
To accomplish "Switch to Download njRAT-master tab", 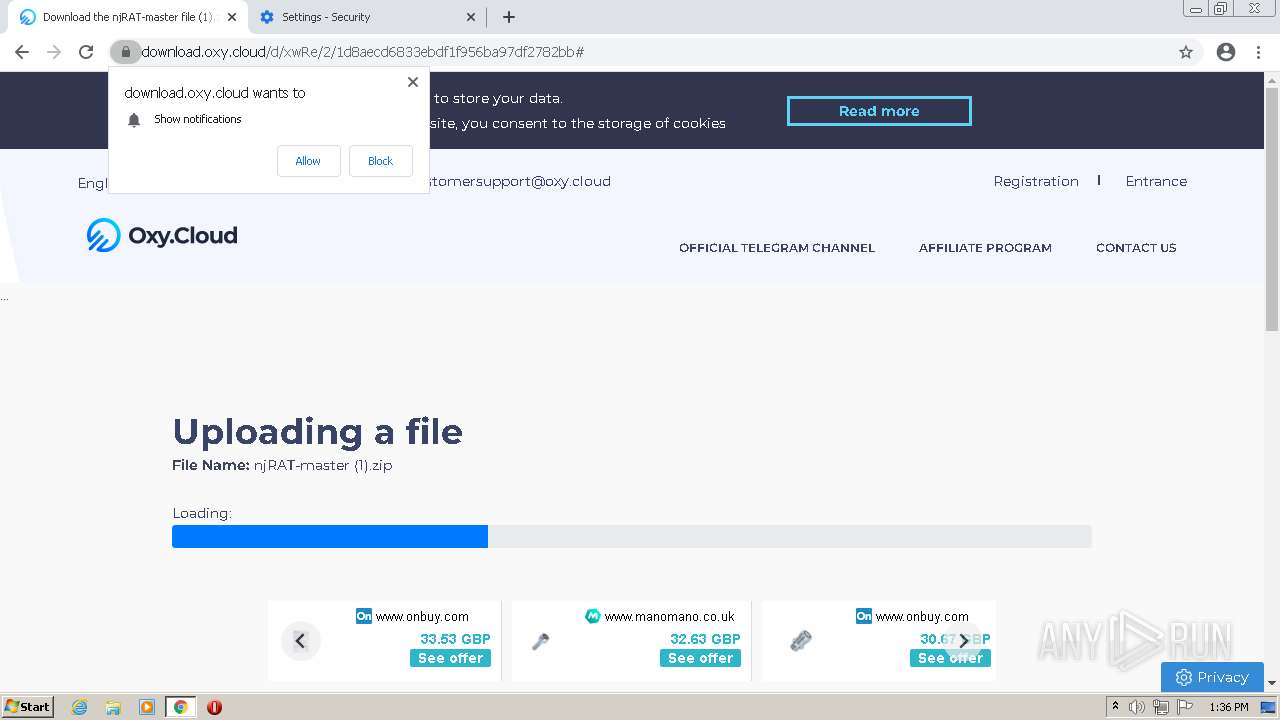I will click(127, 17).
